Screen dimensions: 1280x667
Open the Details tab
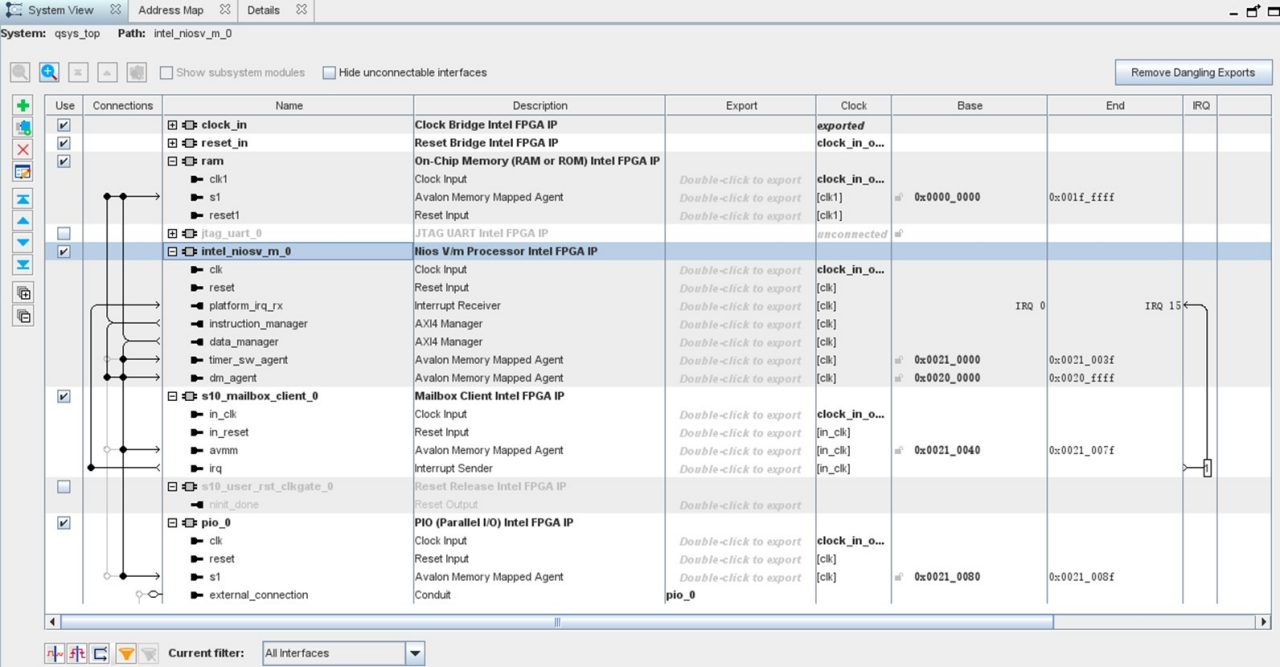point(264,10)
